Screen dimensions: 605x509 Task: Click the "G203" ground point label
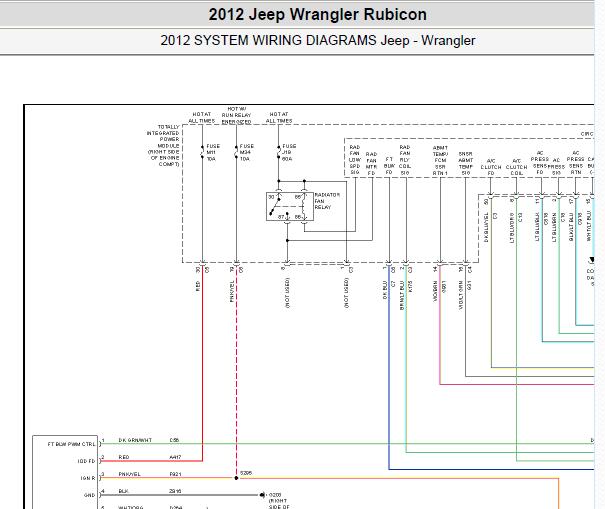(275, 495)
